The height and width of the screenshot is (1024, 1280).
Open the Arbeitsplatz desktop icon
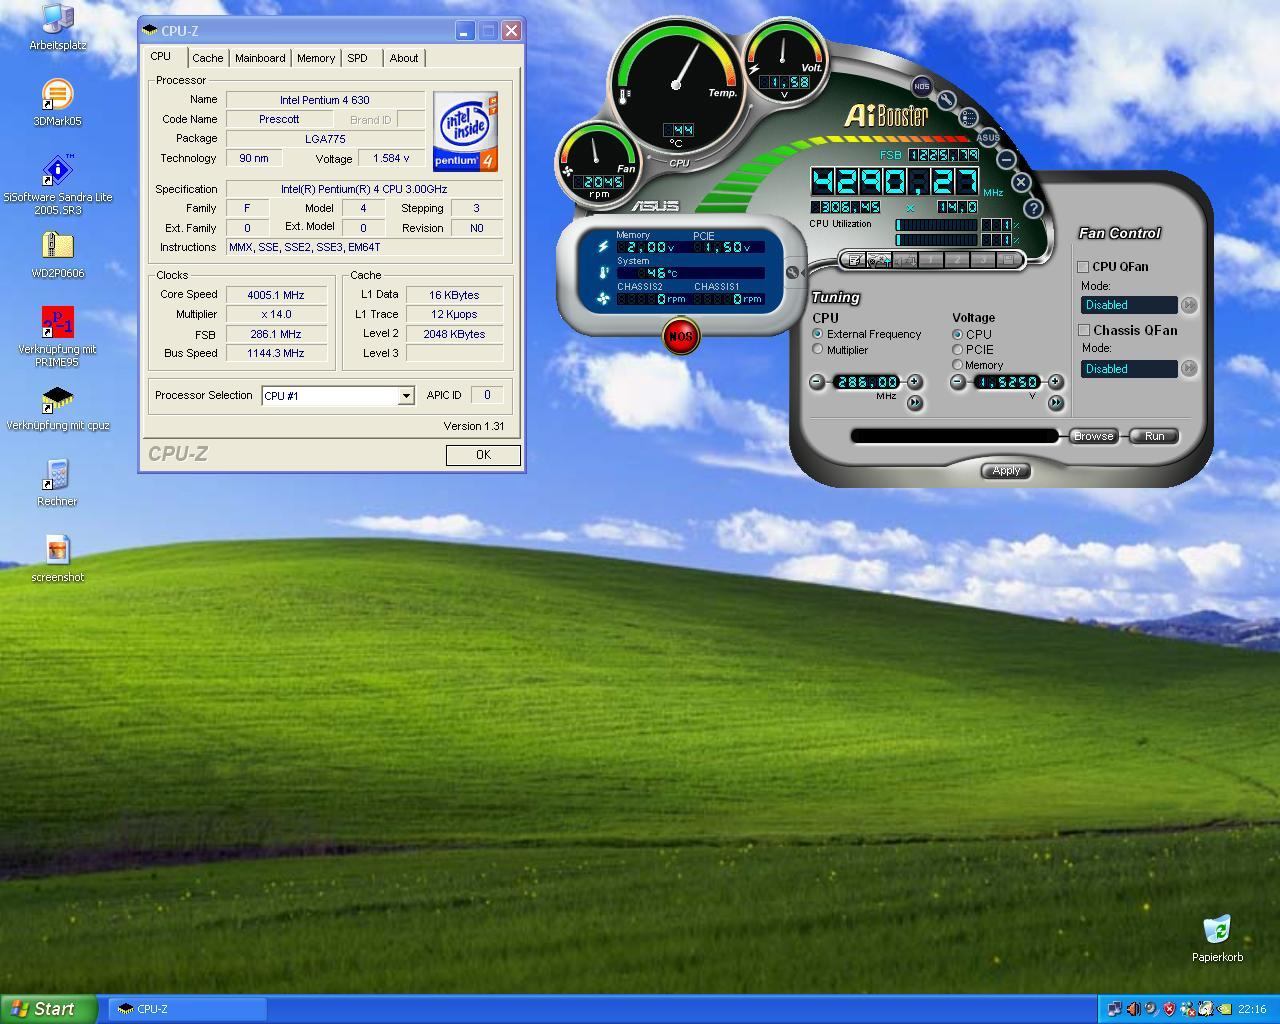[x=57, y=28]
